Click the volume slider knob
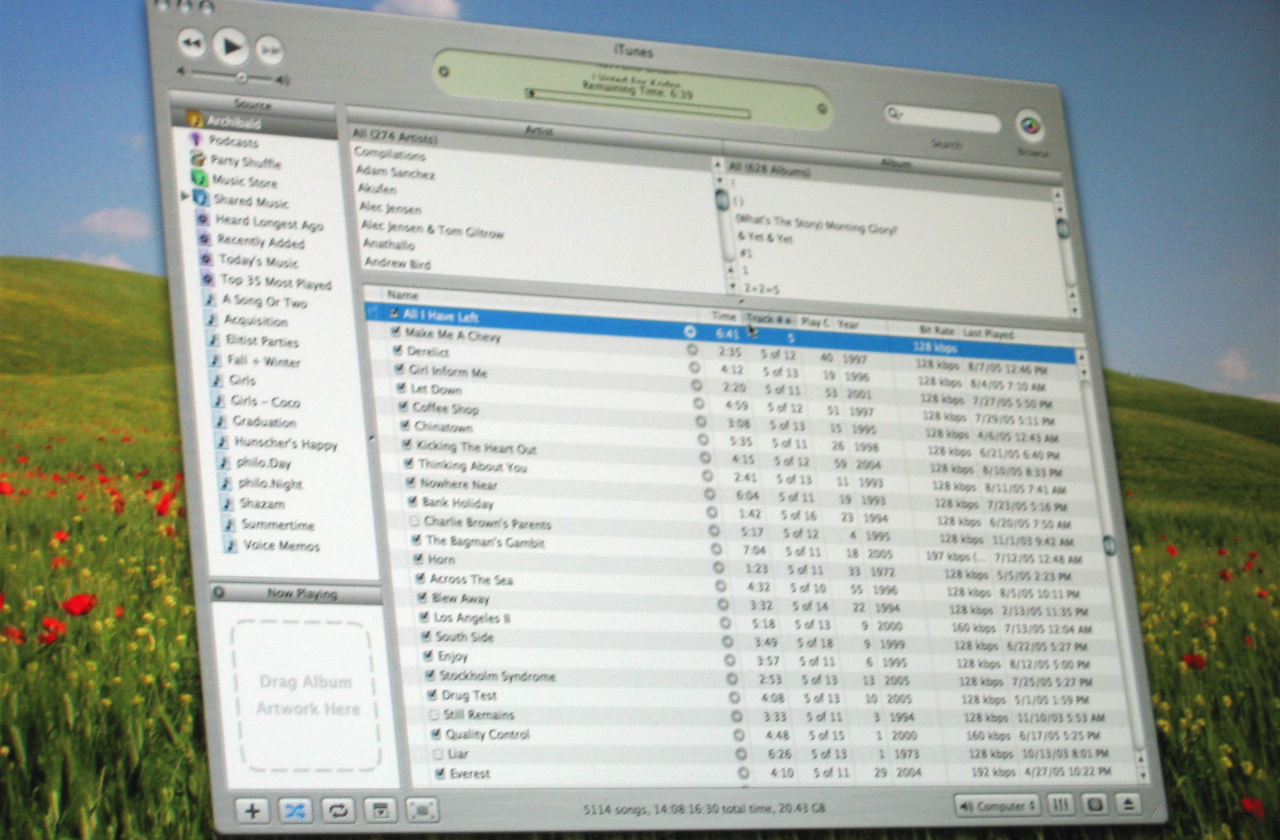1280x840 pixels. 241,77
